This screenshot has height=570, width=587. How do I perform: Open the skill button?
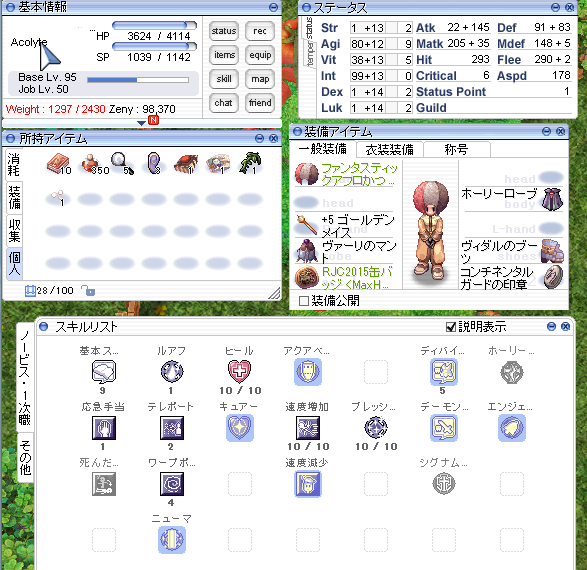pyautogui.click(x=223, y=79)
